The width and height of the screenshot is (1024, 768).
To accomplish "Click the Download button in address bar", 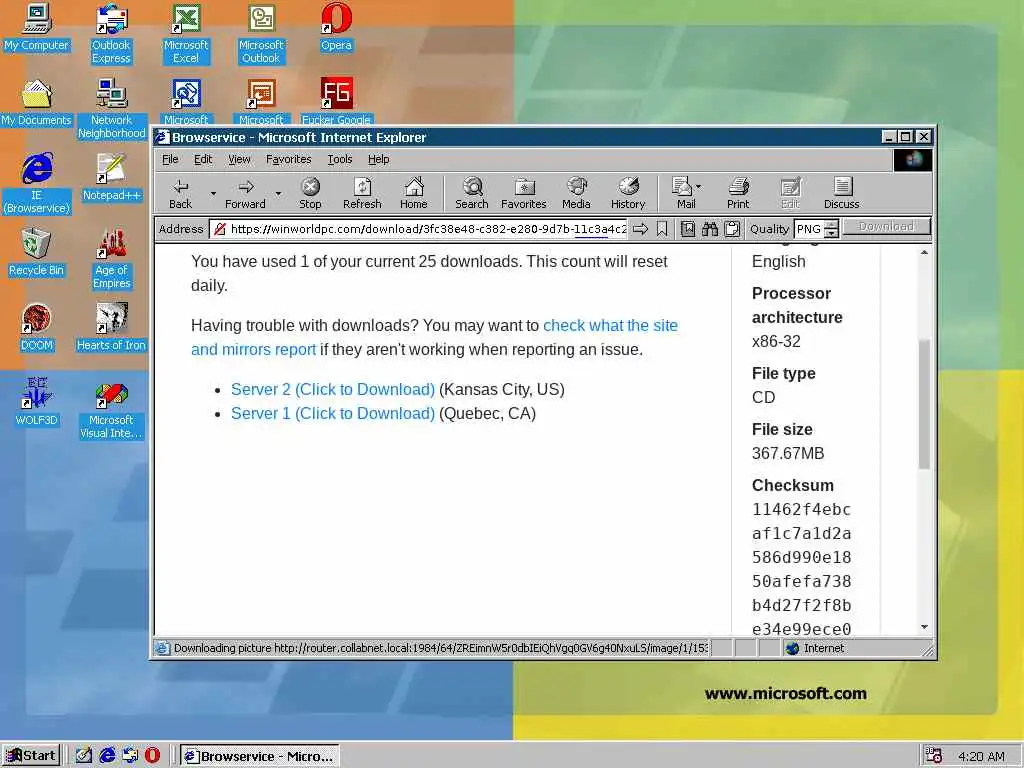I will (886, 227).
